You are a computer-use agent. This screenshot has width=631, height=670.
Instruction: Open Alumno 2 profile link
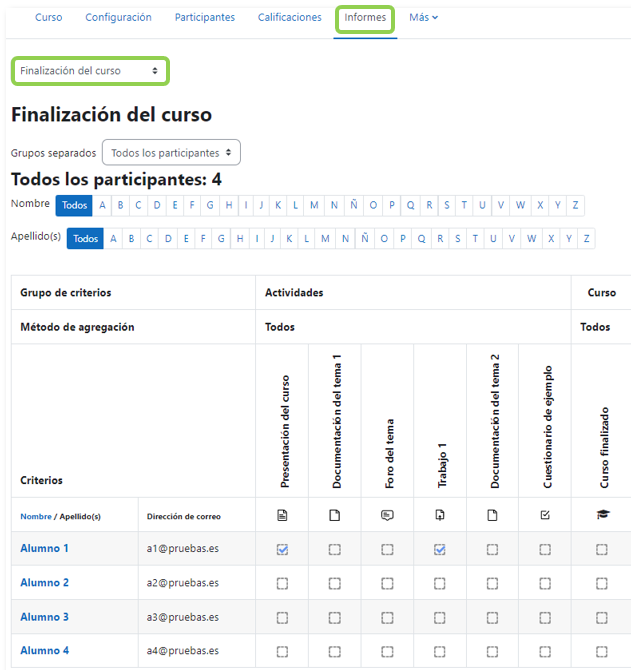click(44, 582)
